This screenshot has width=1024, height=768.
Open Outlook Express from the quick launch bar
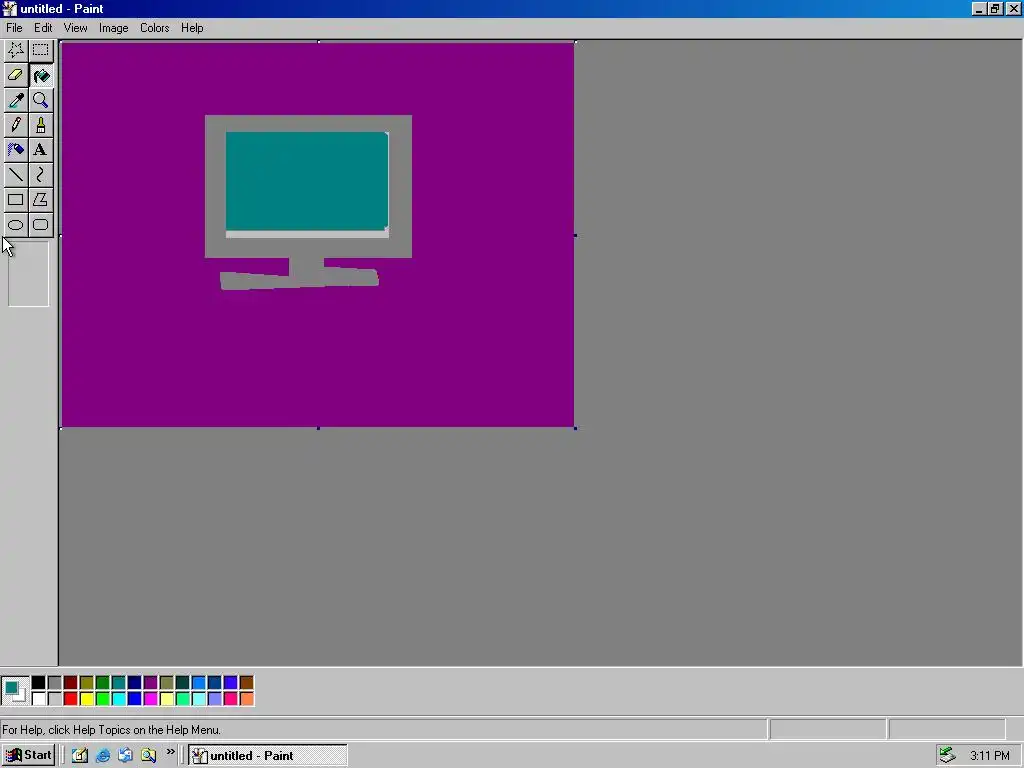click(125, 756)
